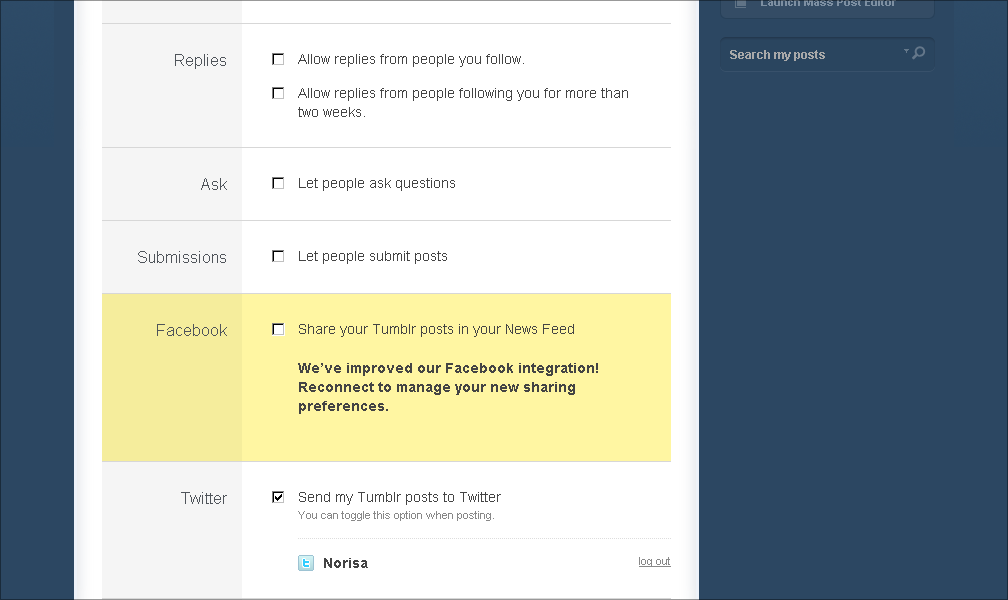Check Let people submit posts
Image resolution: width=1008 pixels, height=600 pixels.
click(278, 256)
